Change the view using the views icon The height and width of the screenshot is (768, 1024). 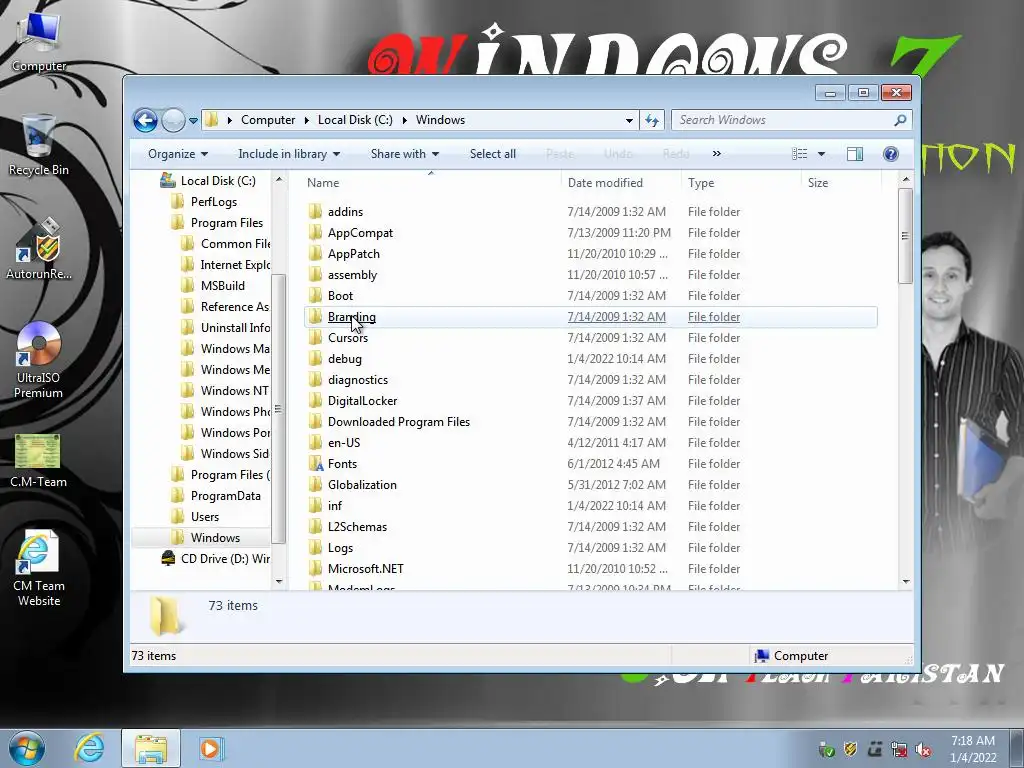tap(799, 154)
